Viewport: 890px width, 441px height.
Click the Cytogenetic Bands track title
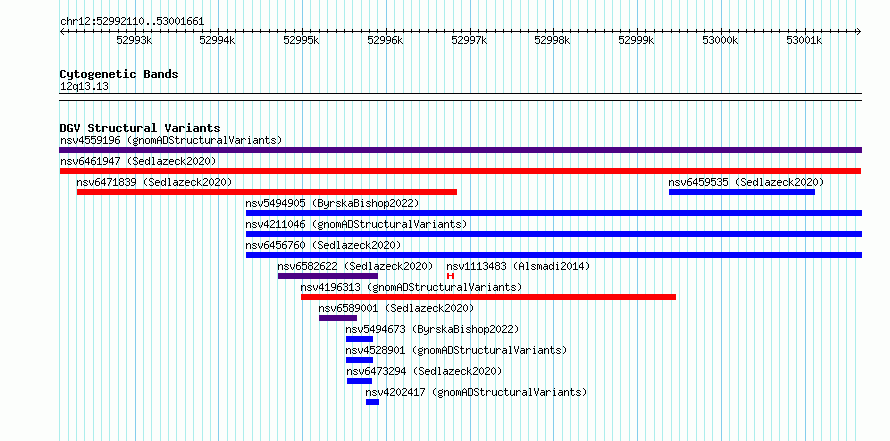coord(119,74)
